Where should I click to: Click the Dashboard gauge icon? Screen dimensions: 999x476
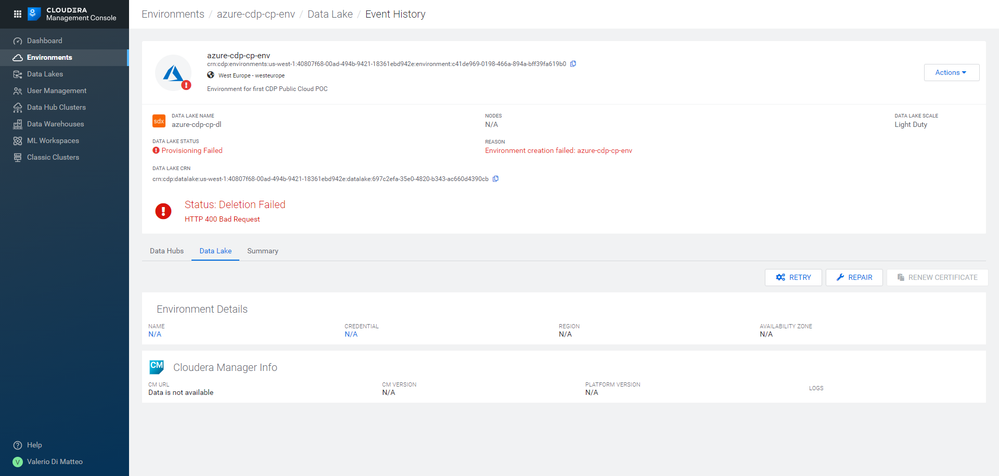click(18, 41)
